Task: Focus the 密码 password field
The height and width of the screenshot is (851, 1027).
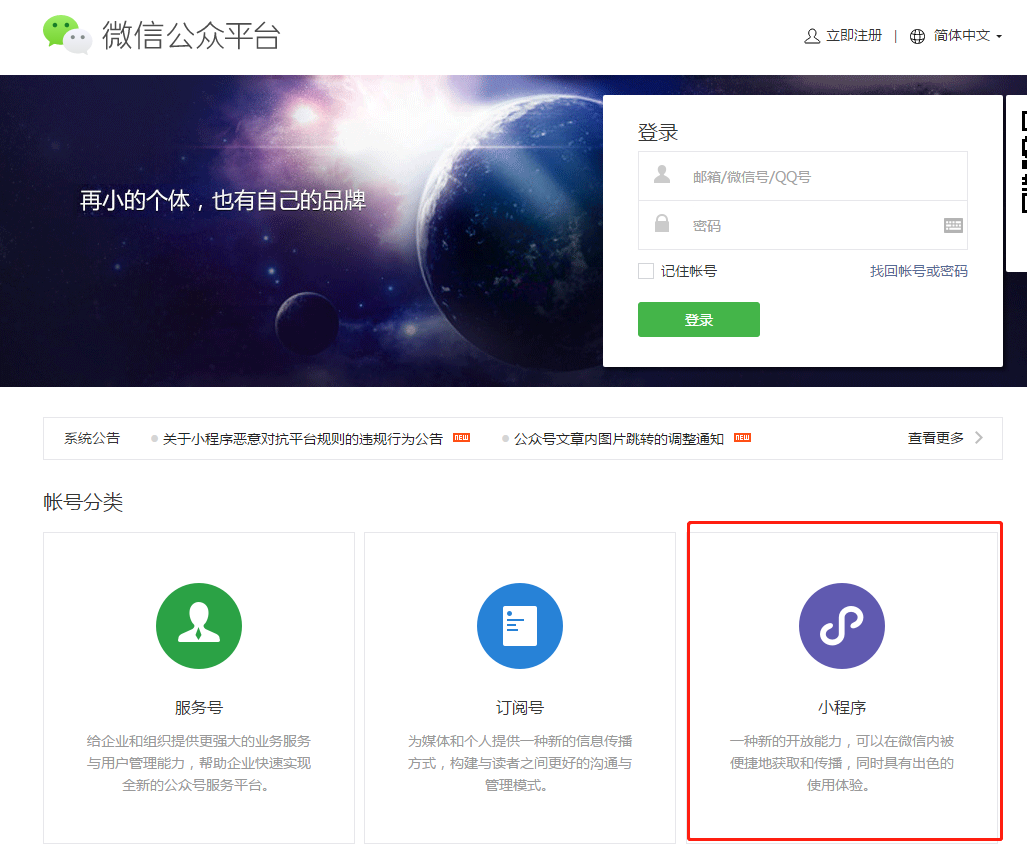Action: [800, 226]
